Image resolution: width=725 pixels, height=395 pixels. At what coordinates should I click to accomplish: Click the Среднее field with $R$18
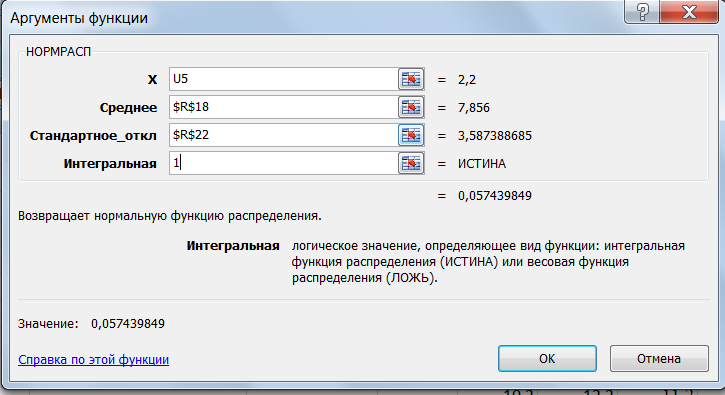(x=283, y=107)
